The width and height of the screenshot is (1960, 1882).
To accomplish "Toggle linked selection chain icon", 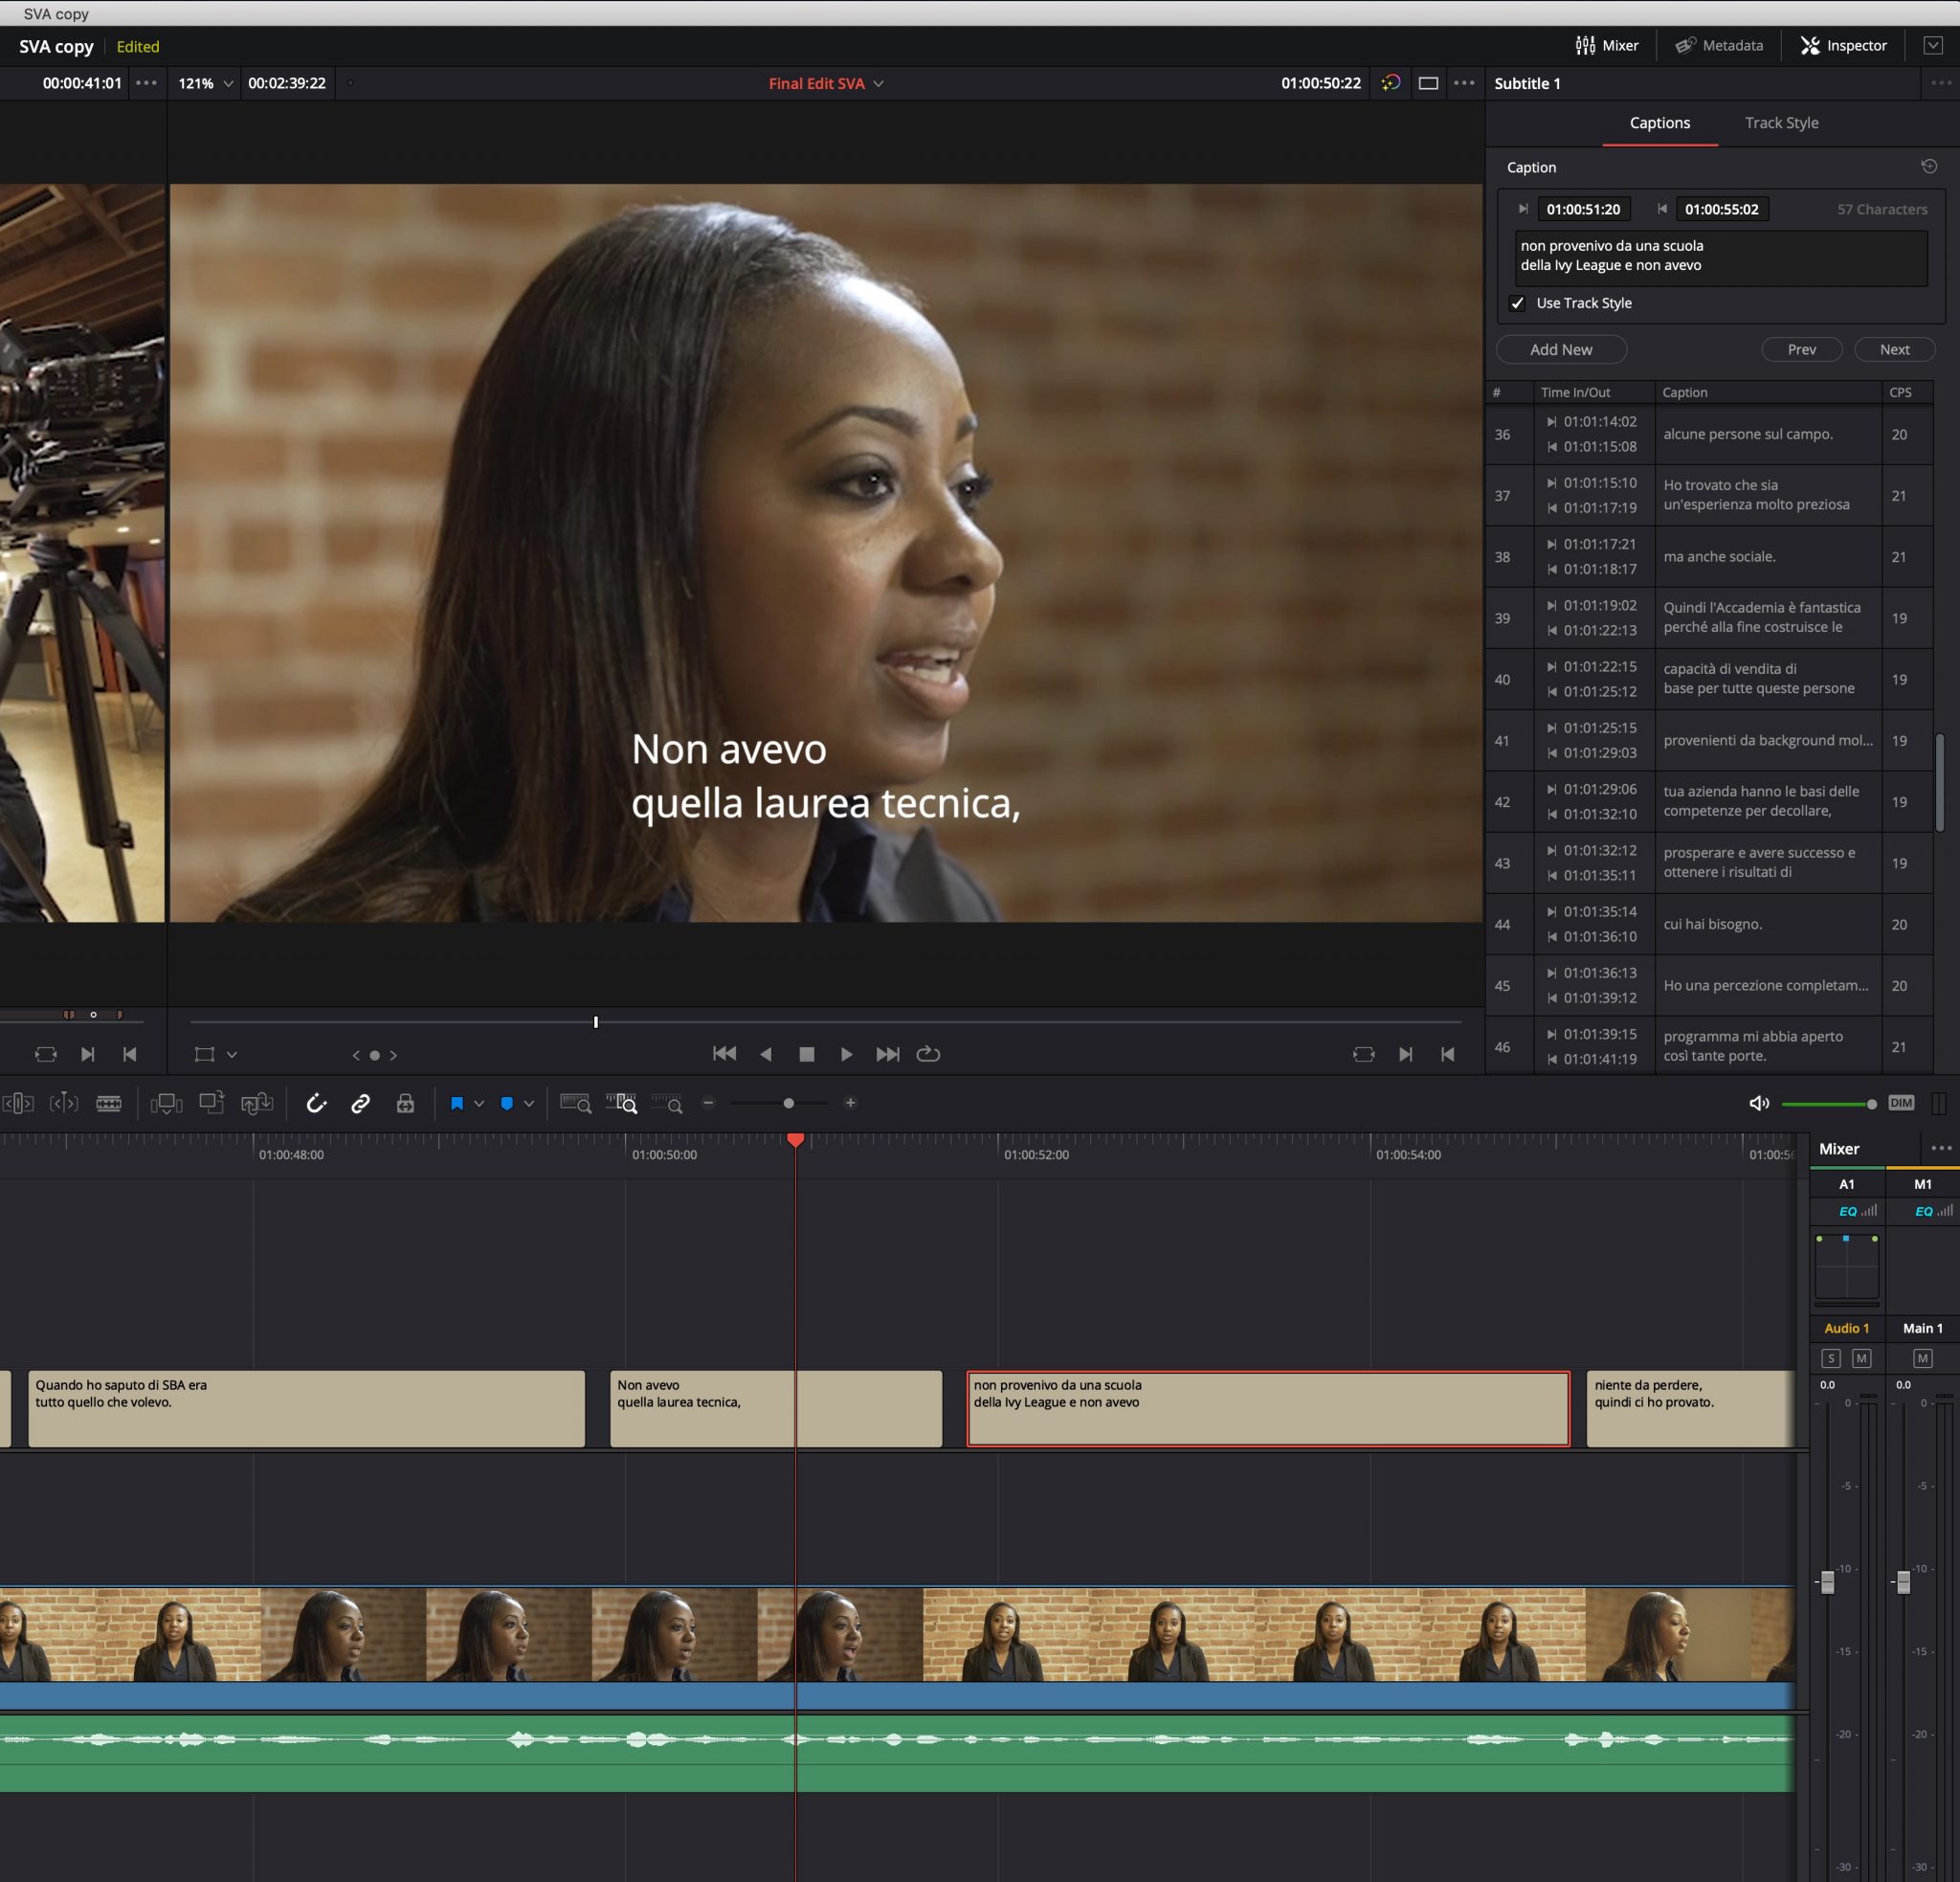I will click(360, 1103).
